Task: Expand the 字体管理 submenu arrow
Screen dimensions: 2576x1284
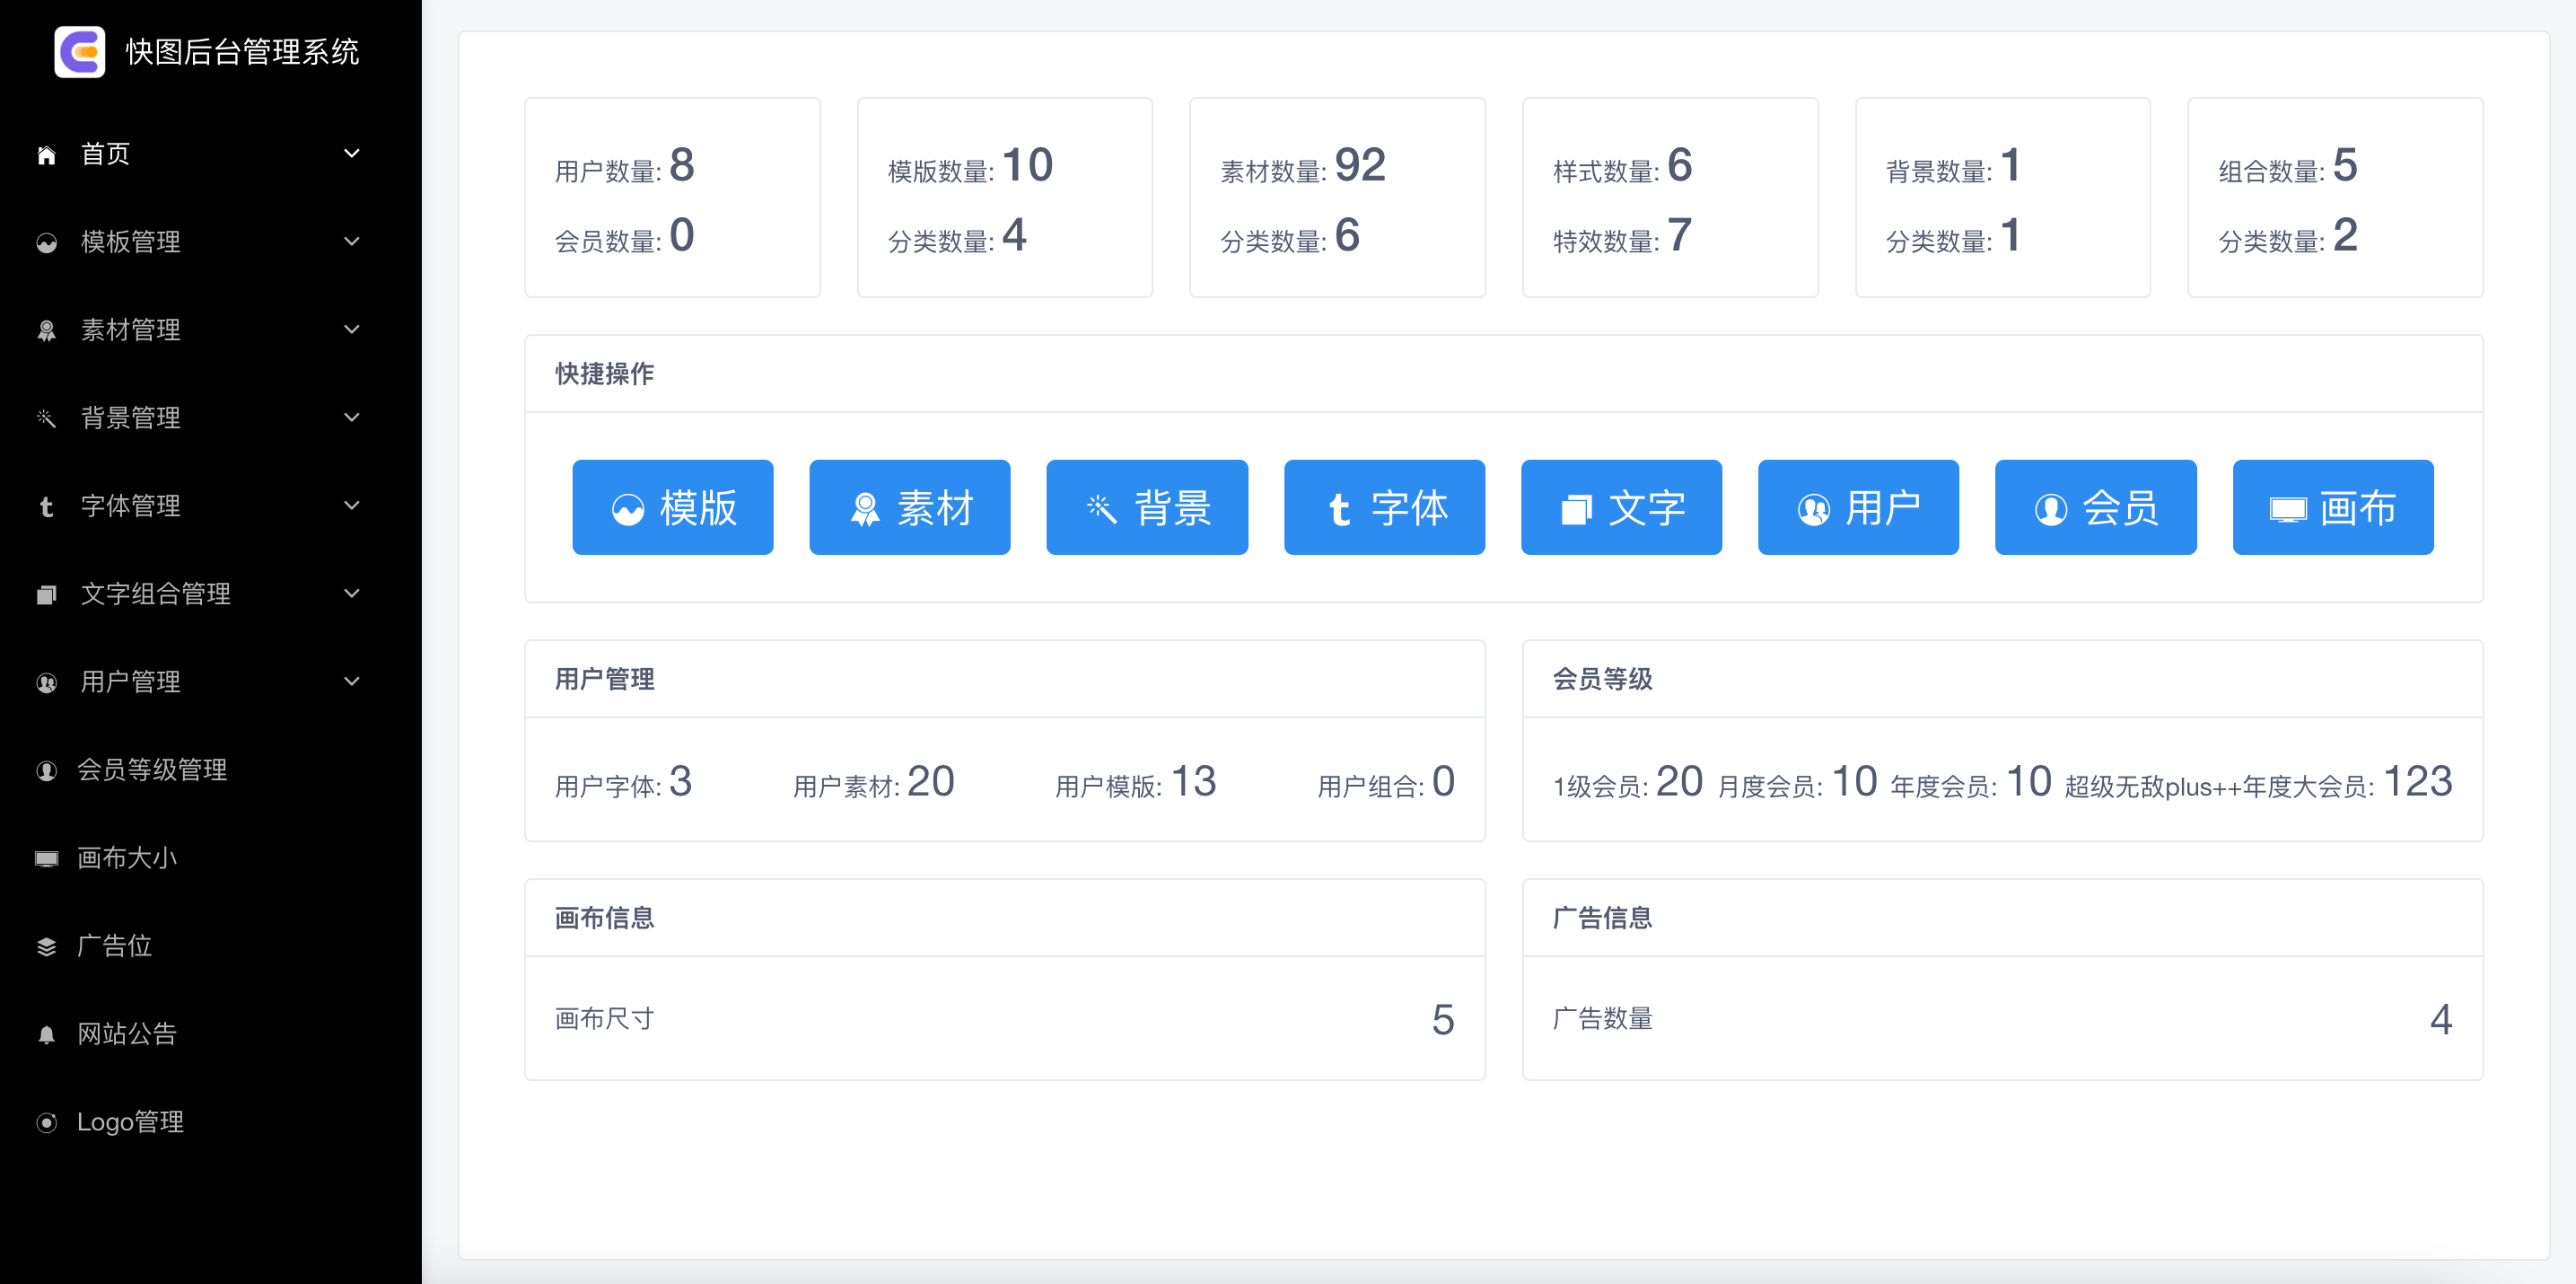Action: pyautogui.click(x=351, y=506)
